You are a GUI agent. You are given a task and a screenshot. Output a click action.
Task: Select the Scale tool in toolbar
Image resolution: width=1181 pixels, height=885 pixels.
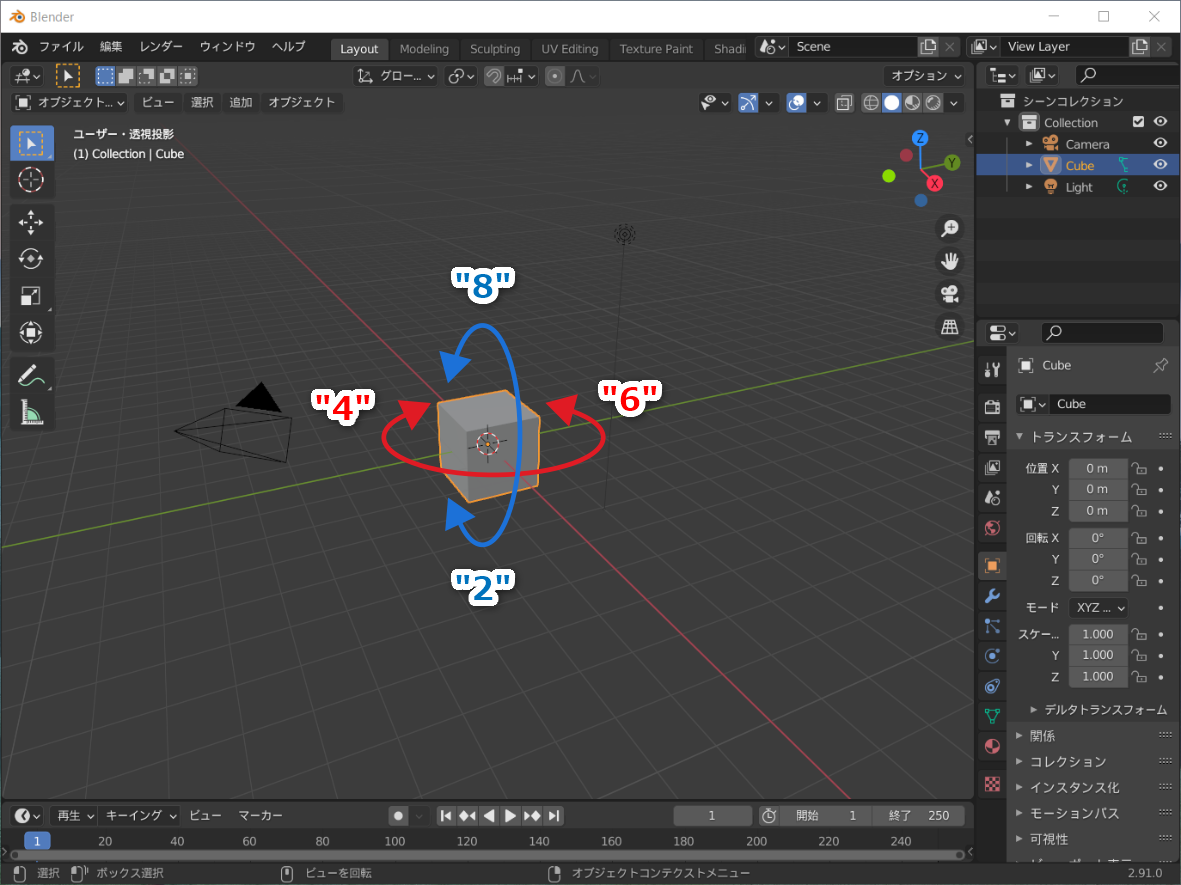coord(31,296)
